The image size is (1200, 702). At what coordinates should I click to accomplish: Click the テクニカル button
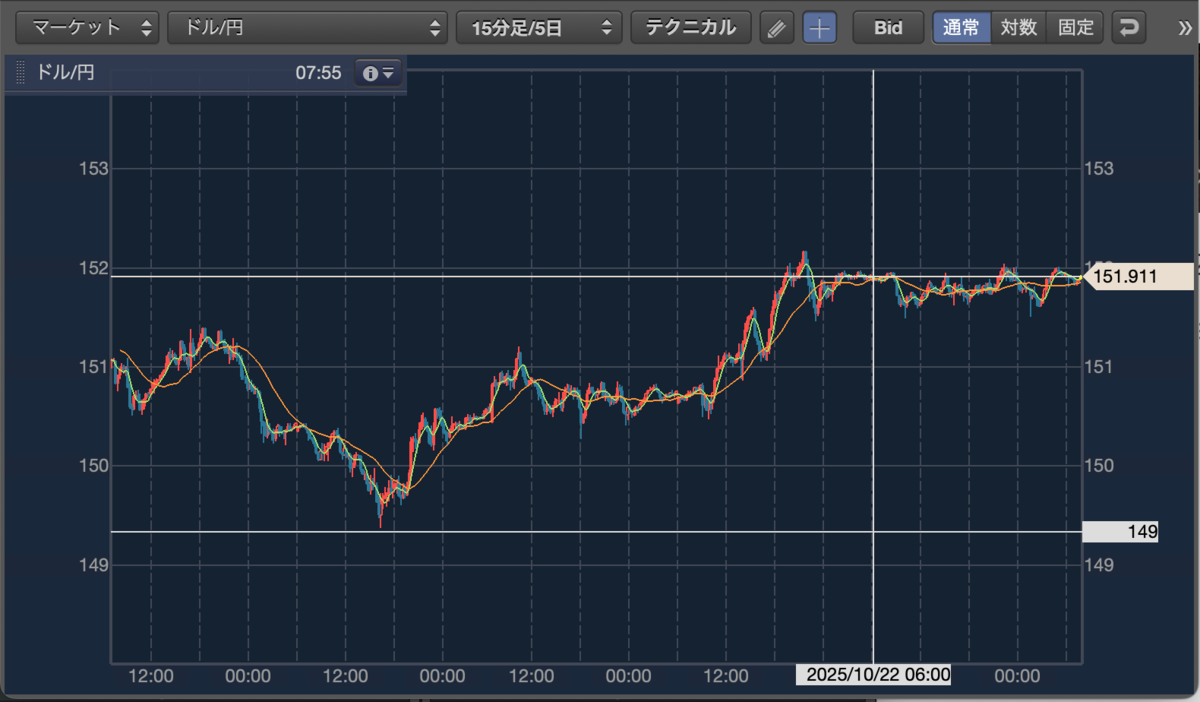691,28
